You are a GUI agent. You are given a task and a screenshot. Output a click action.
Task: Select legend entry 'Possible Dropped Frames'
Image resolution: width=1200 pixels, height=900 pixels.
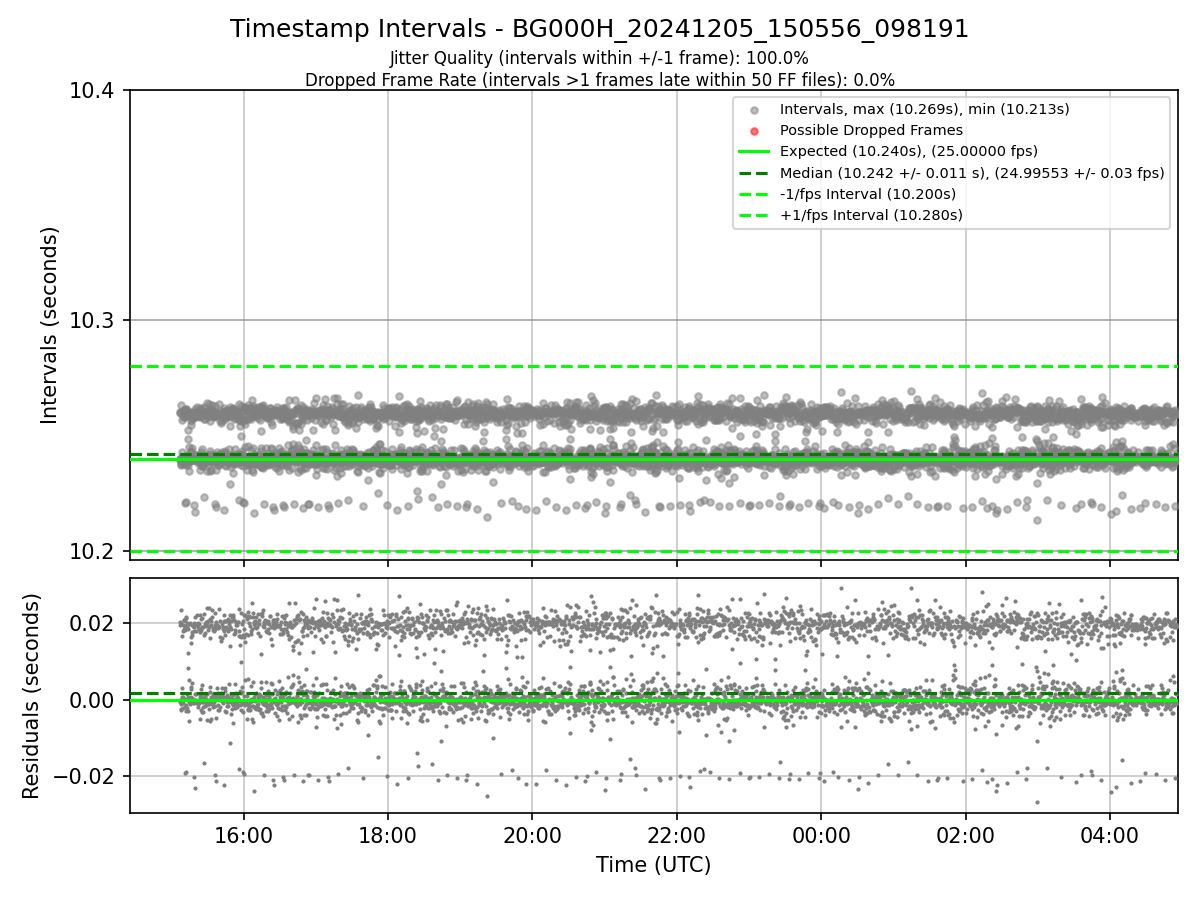(871, 130)
